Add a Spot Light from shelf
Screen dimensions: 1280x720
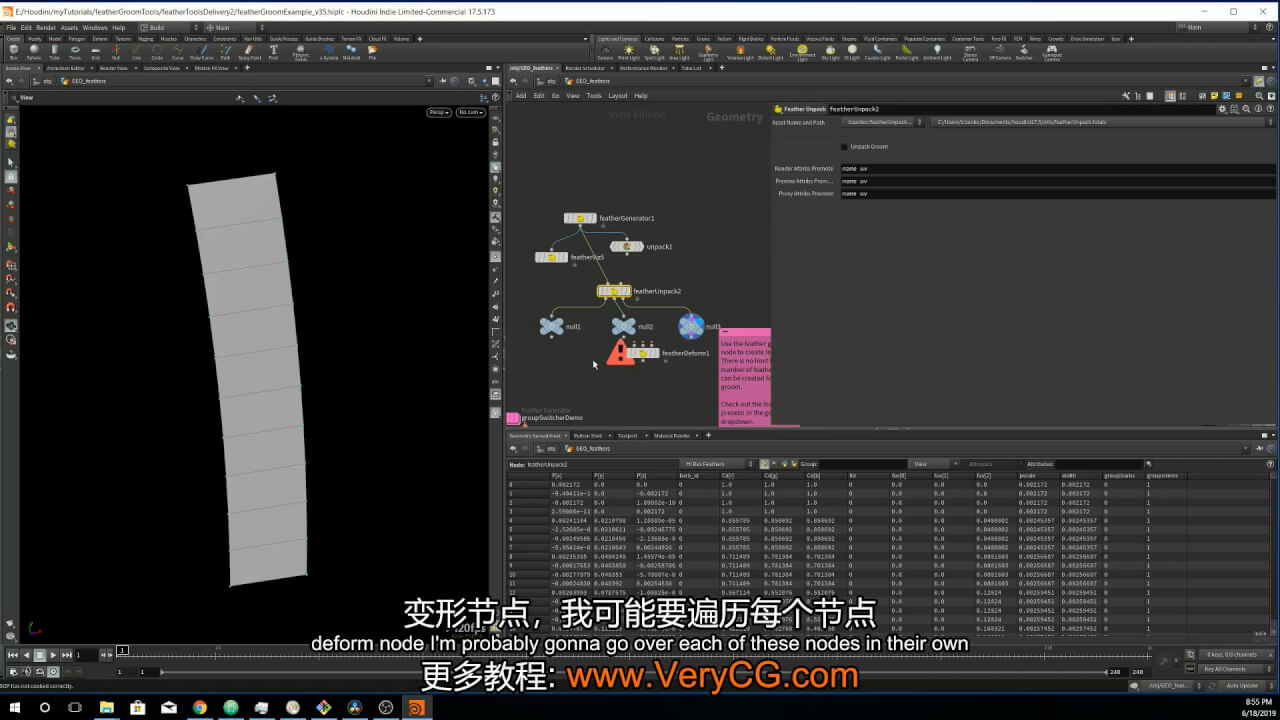tap(654, 52)
